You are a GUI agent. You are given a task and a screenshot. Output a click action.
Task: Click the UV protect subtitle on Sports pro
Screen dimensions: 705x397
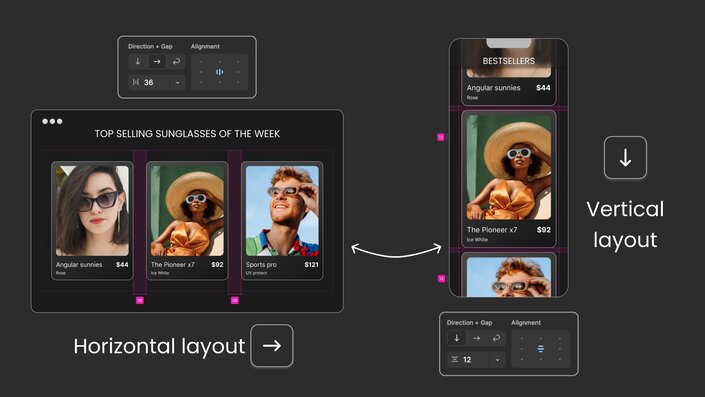tap(256, 273)
